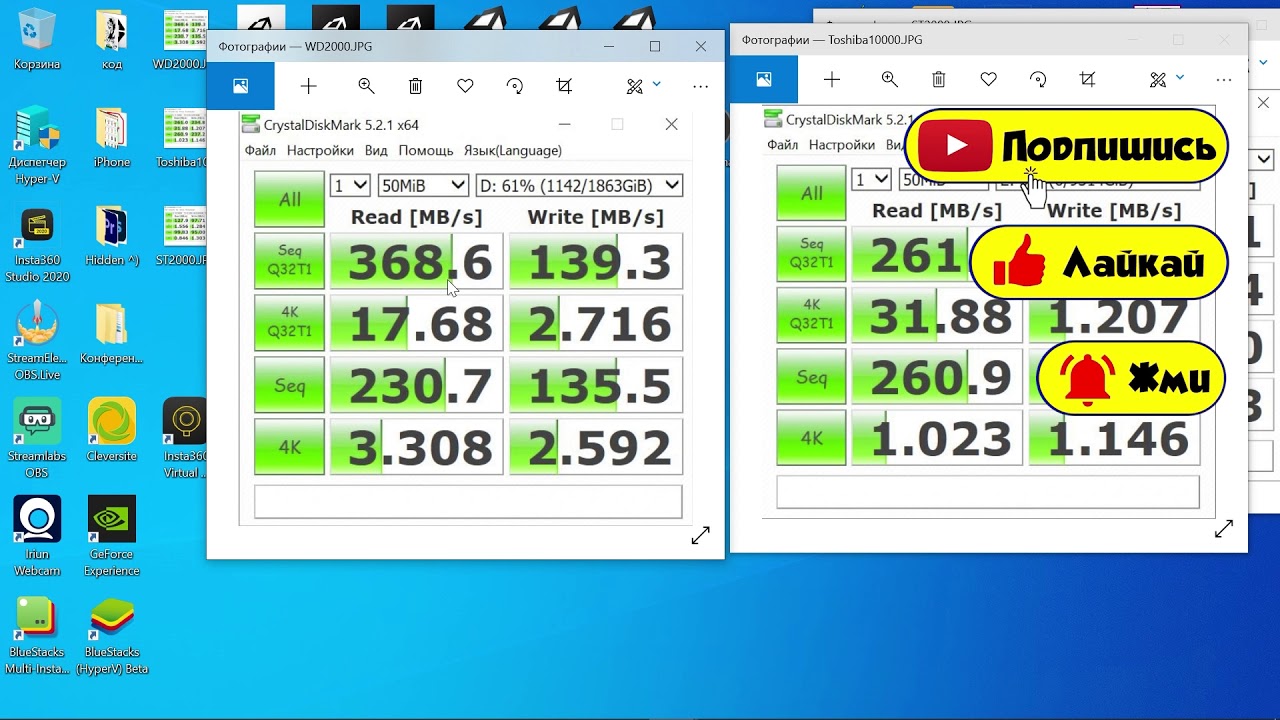This screenshot has height=720, width=1280.
Task: Select the Insta360 Studio 2020 desktop icon
Action: coord(37,244)
